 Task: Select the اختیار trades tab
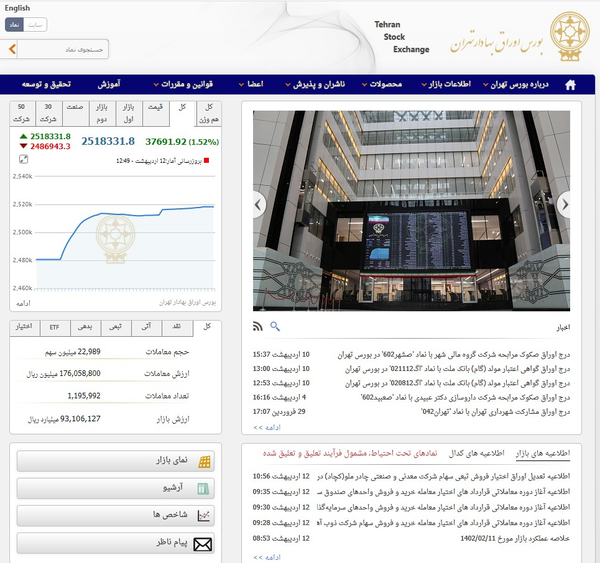click(24, 328)
